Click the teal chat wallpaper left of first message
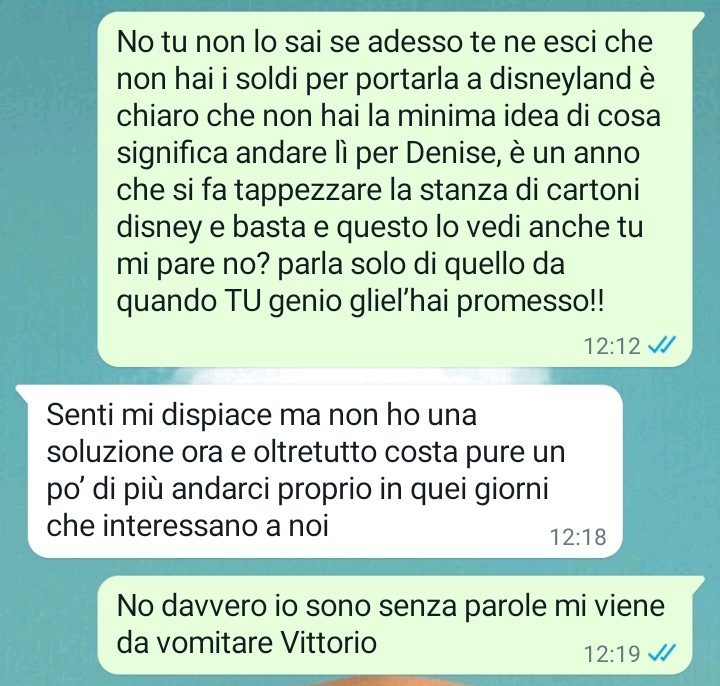The width and height of the screenshot is (720, 686). click(x=48, y=184)
